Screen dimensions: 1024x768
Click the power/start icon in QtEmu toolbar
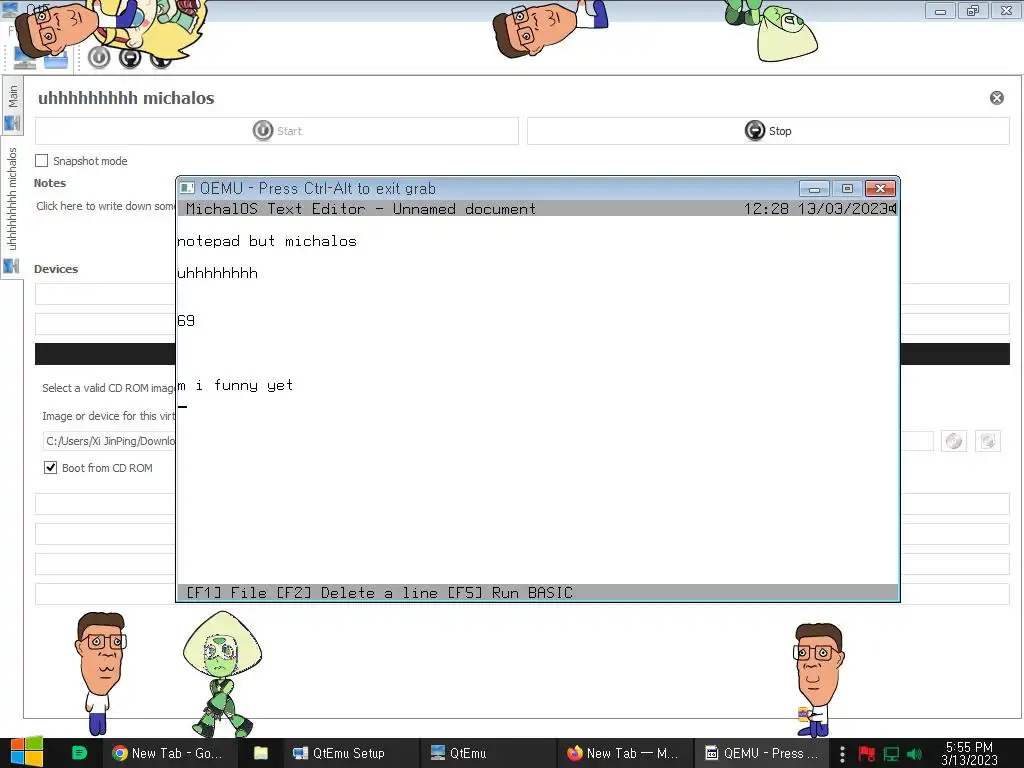99,57
